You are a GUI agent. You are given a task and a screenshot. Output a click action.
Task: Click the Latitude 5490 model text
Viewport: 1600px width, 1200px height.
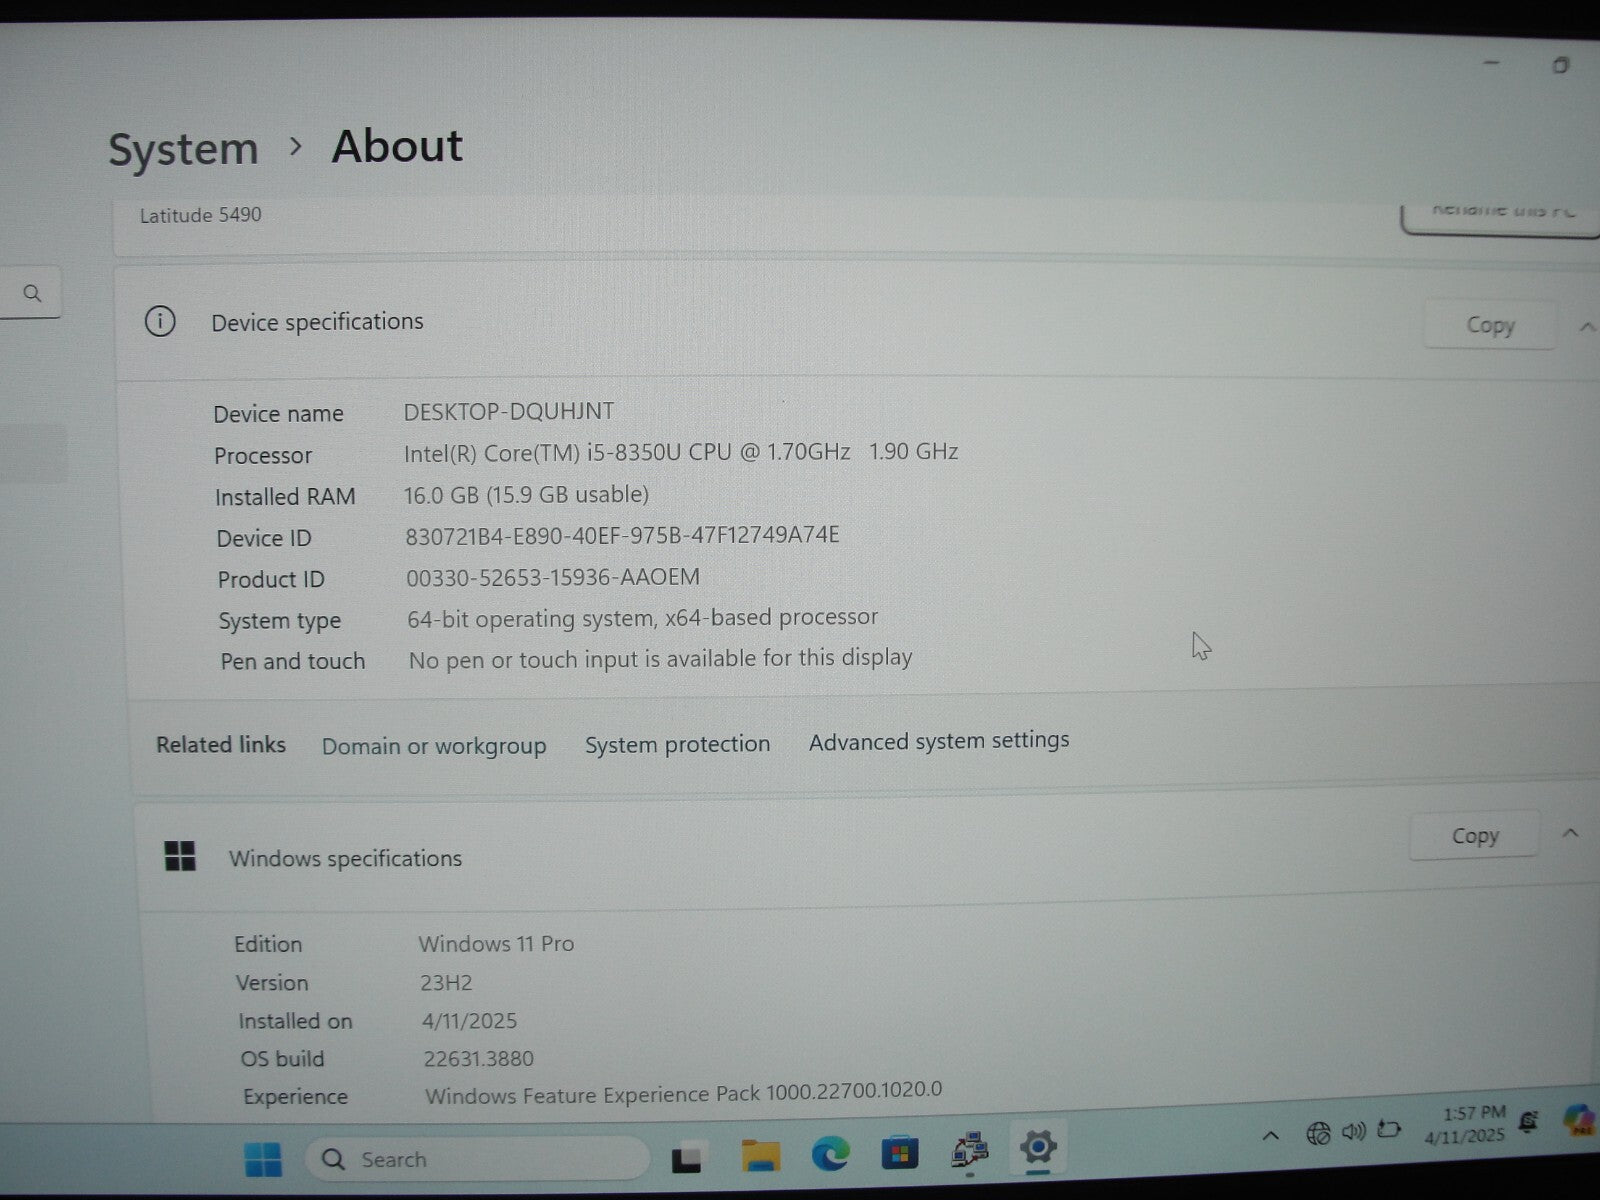point(200,215)
